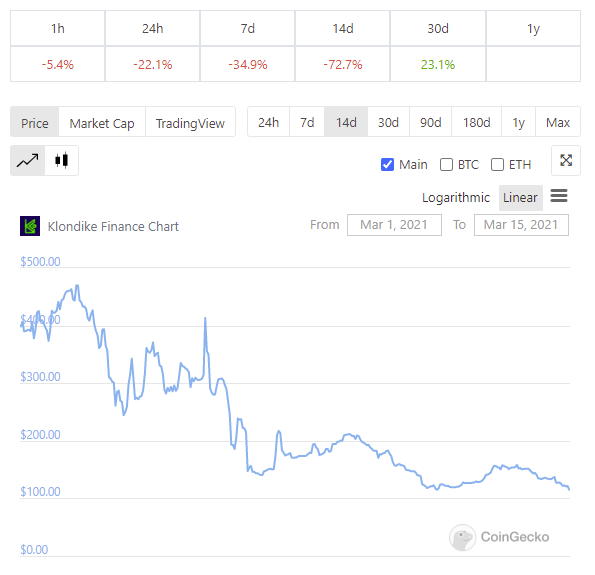Select the 90d chart range
The width and height of the screenshot is (595, 575).
pyautogui.click(x=431, y=122)
